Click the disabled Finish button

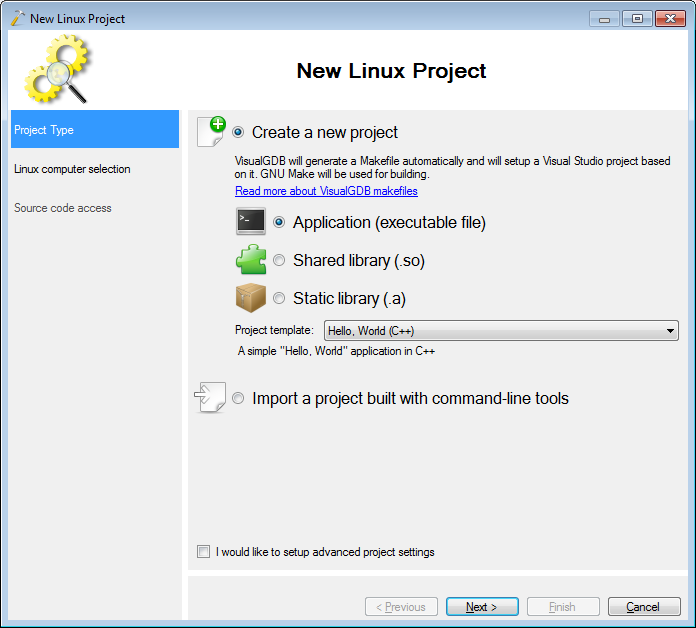coord(563,607)
